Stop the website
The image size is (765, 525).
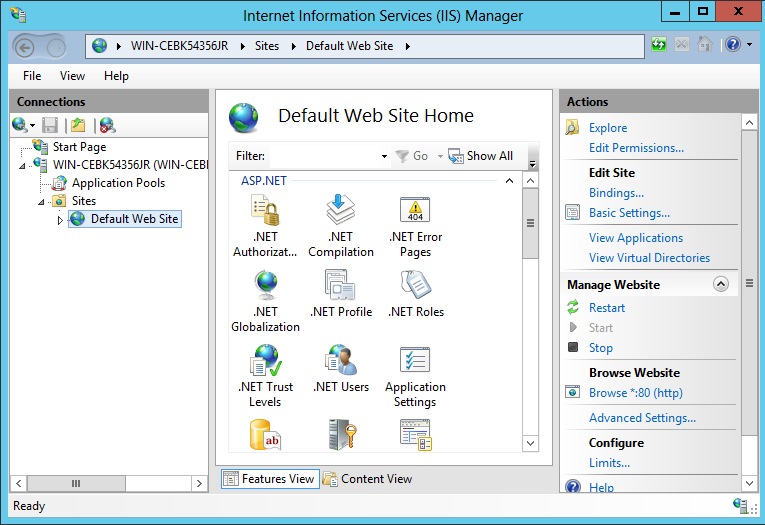pos(601,348)
